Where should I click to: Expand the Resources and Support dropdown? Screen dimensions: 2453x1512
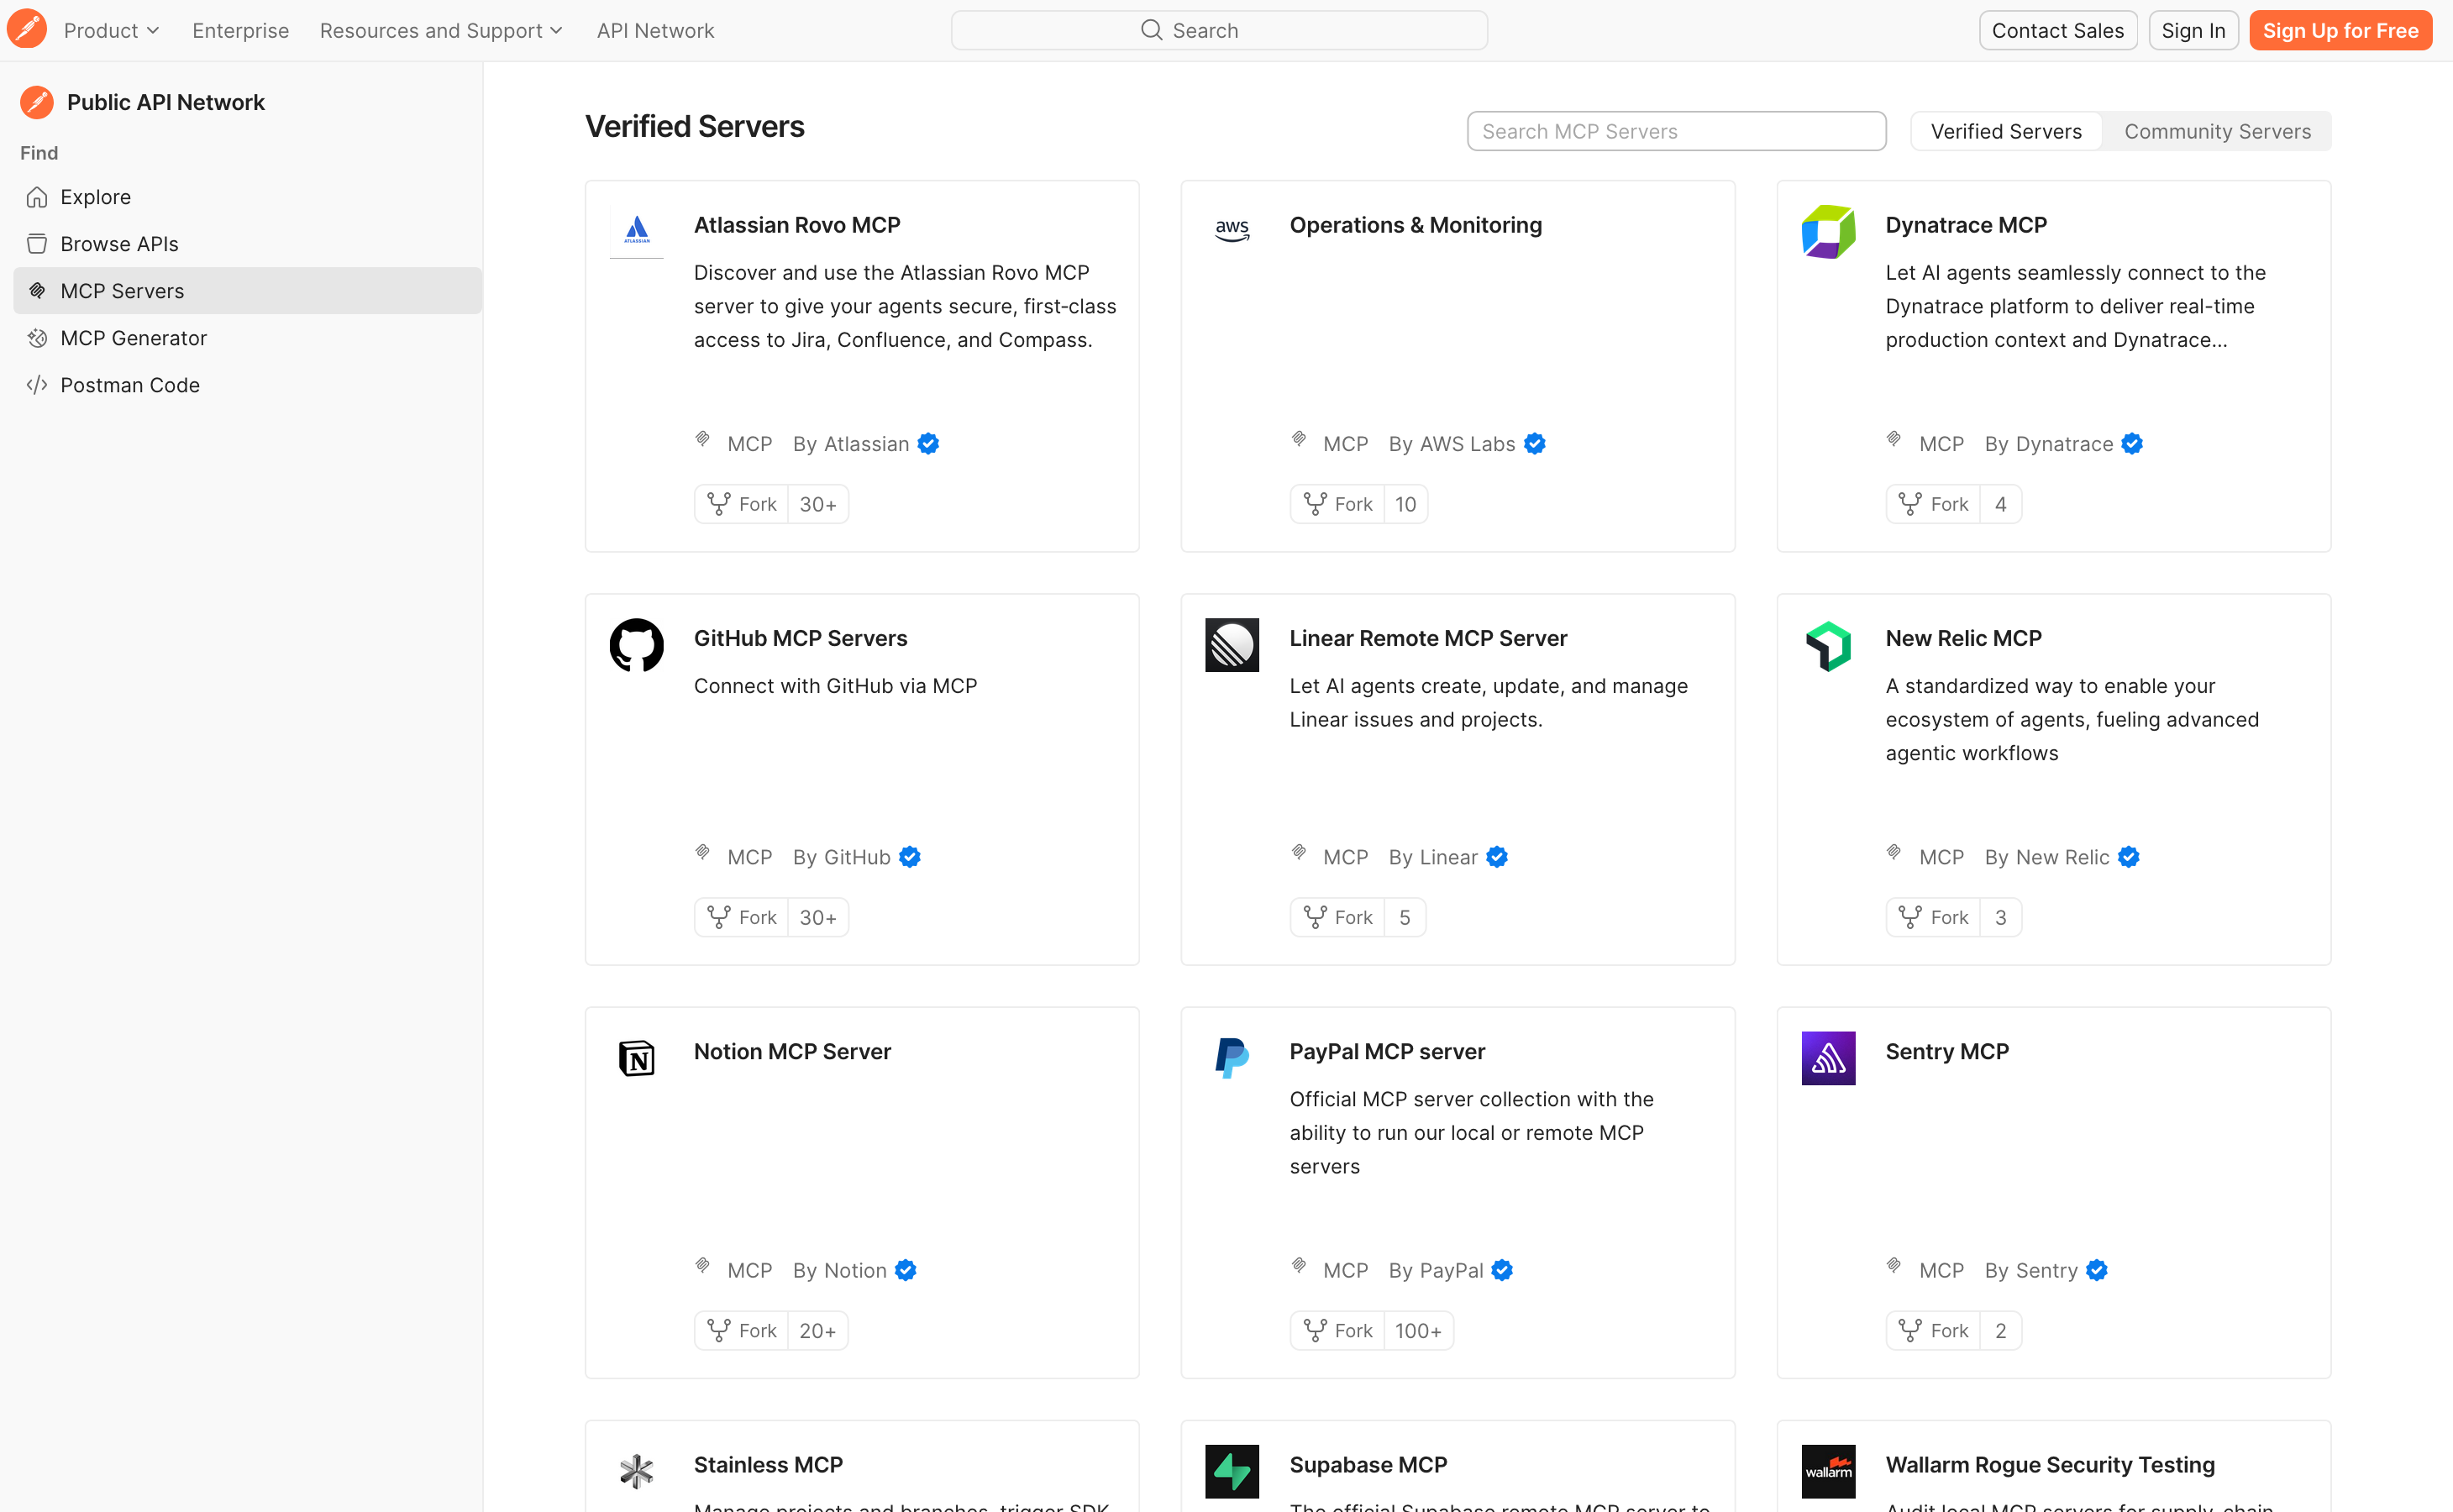click(x=441, y=30)
